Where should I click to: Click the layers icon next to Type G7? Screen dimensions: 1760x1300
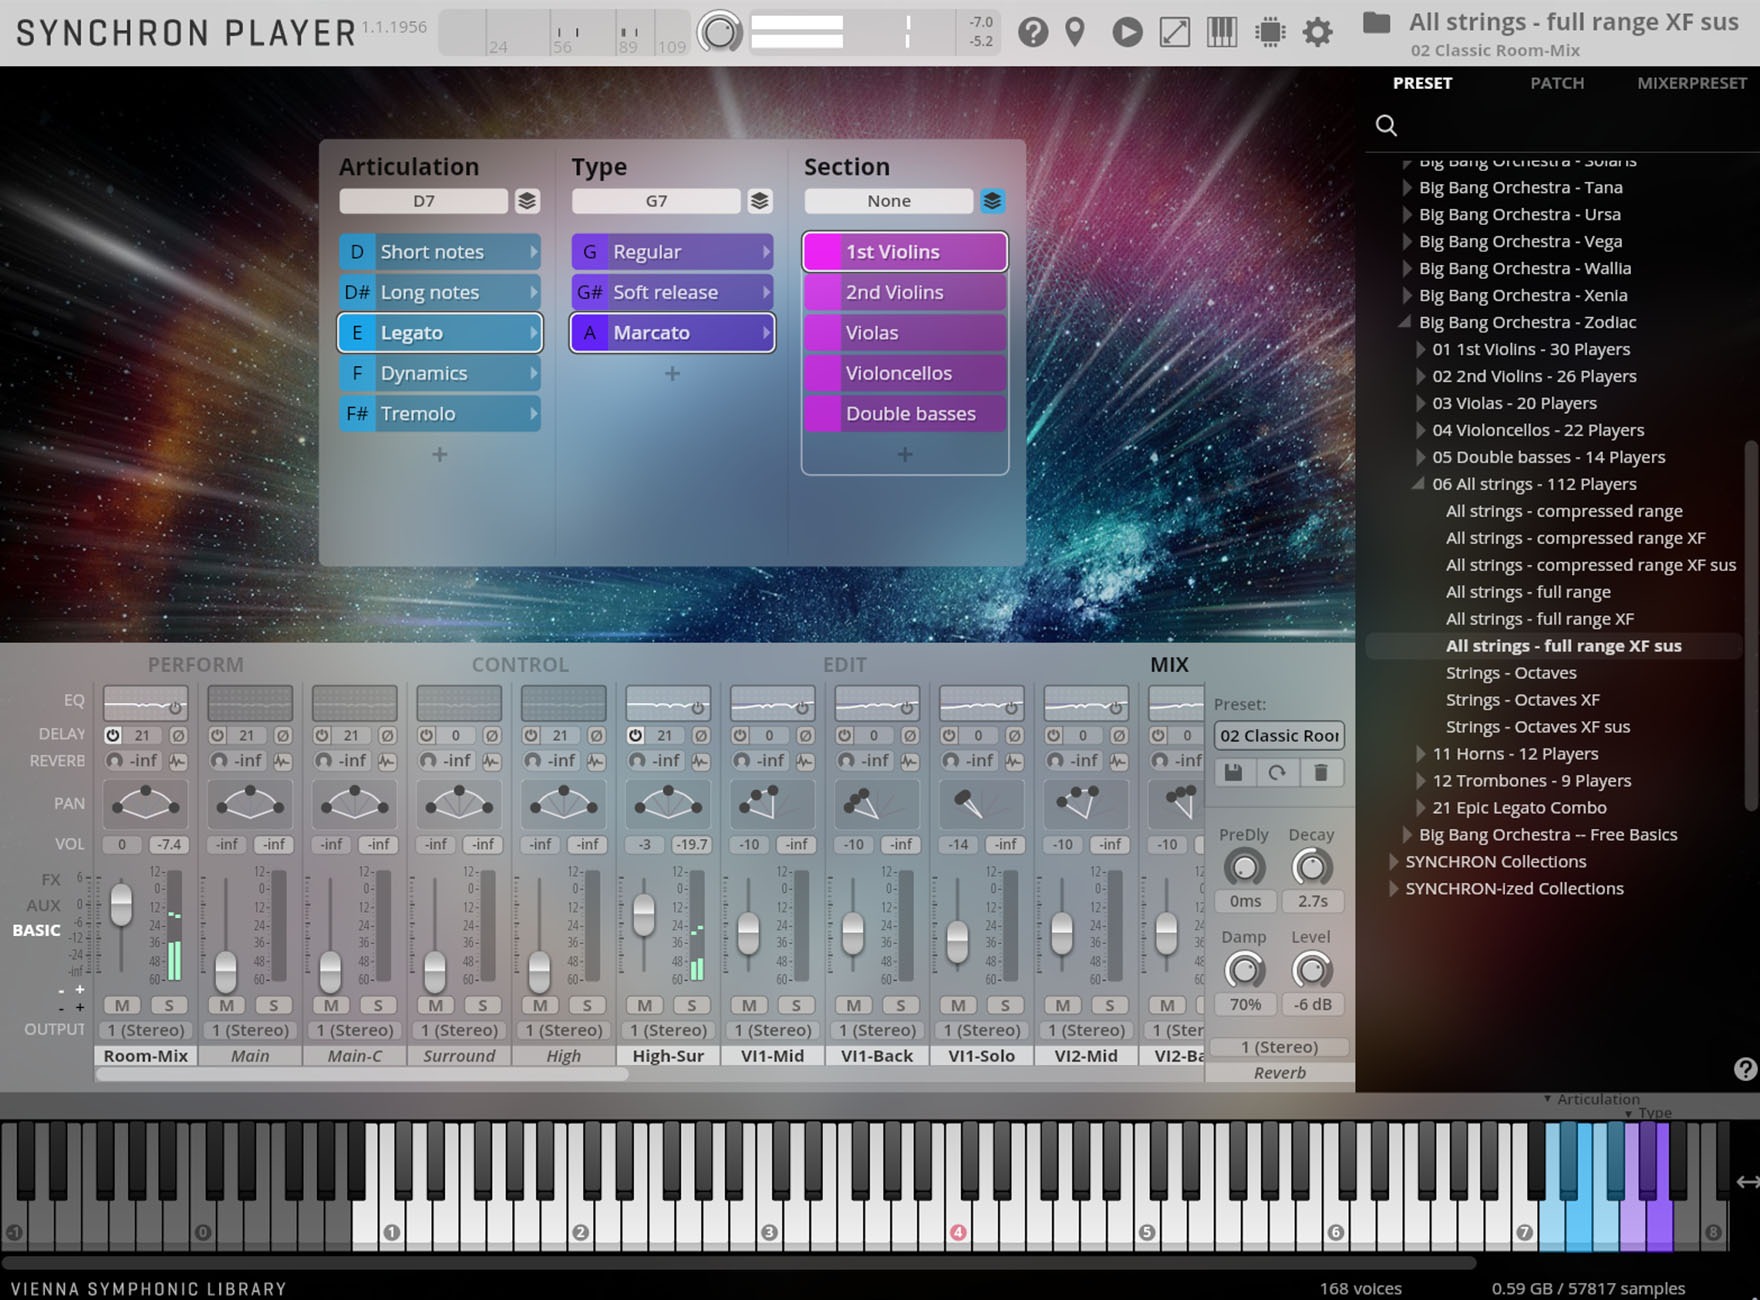(x=760, y=201)
